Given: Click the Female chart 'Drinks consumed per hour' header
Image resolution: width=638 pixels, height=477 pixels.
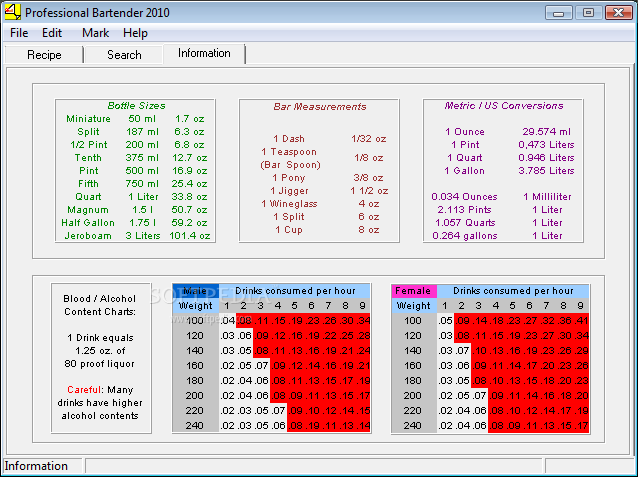Looking at the screenshot, I should (x=513, y=291).
